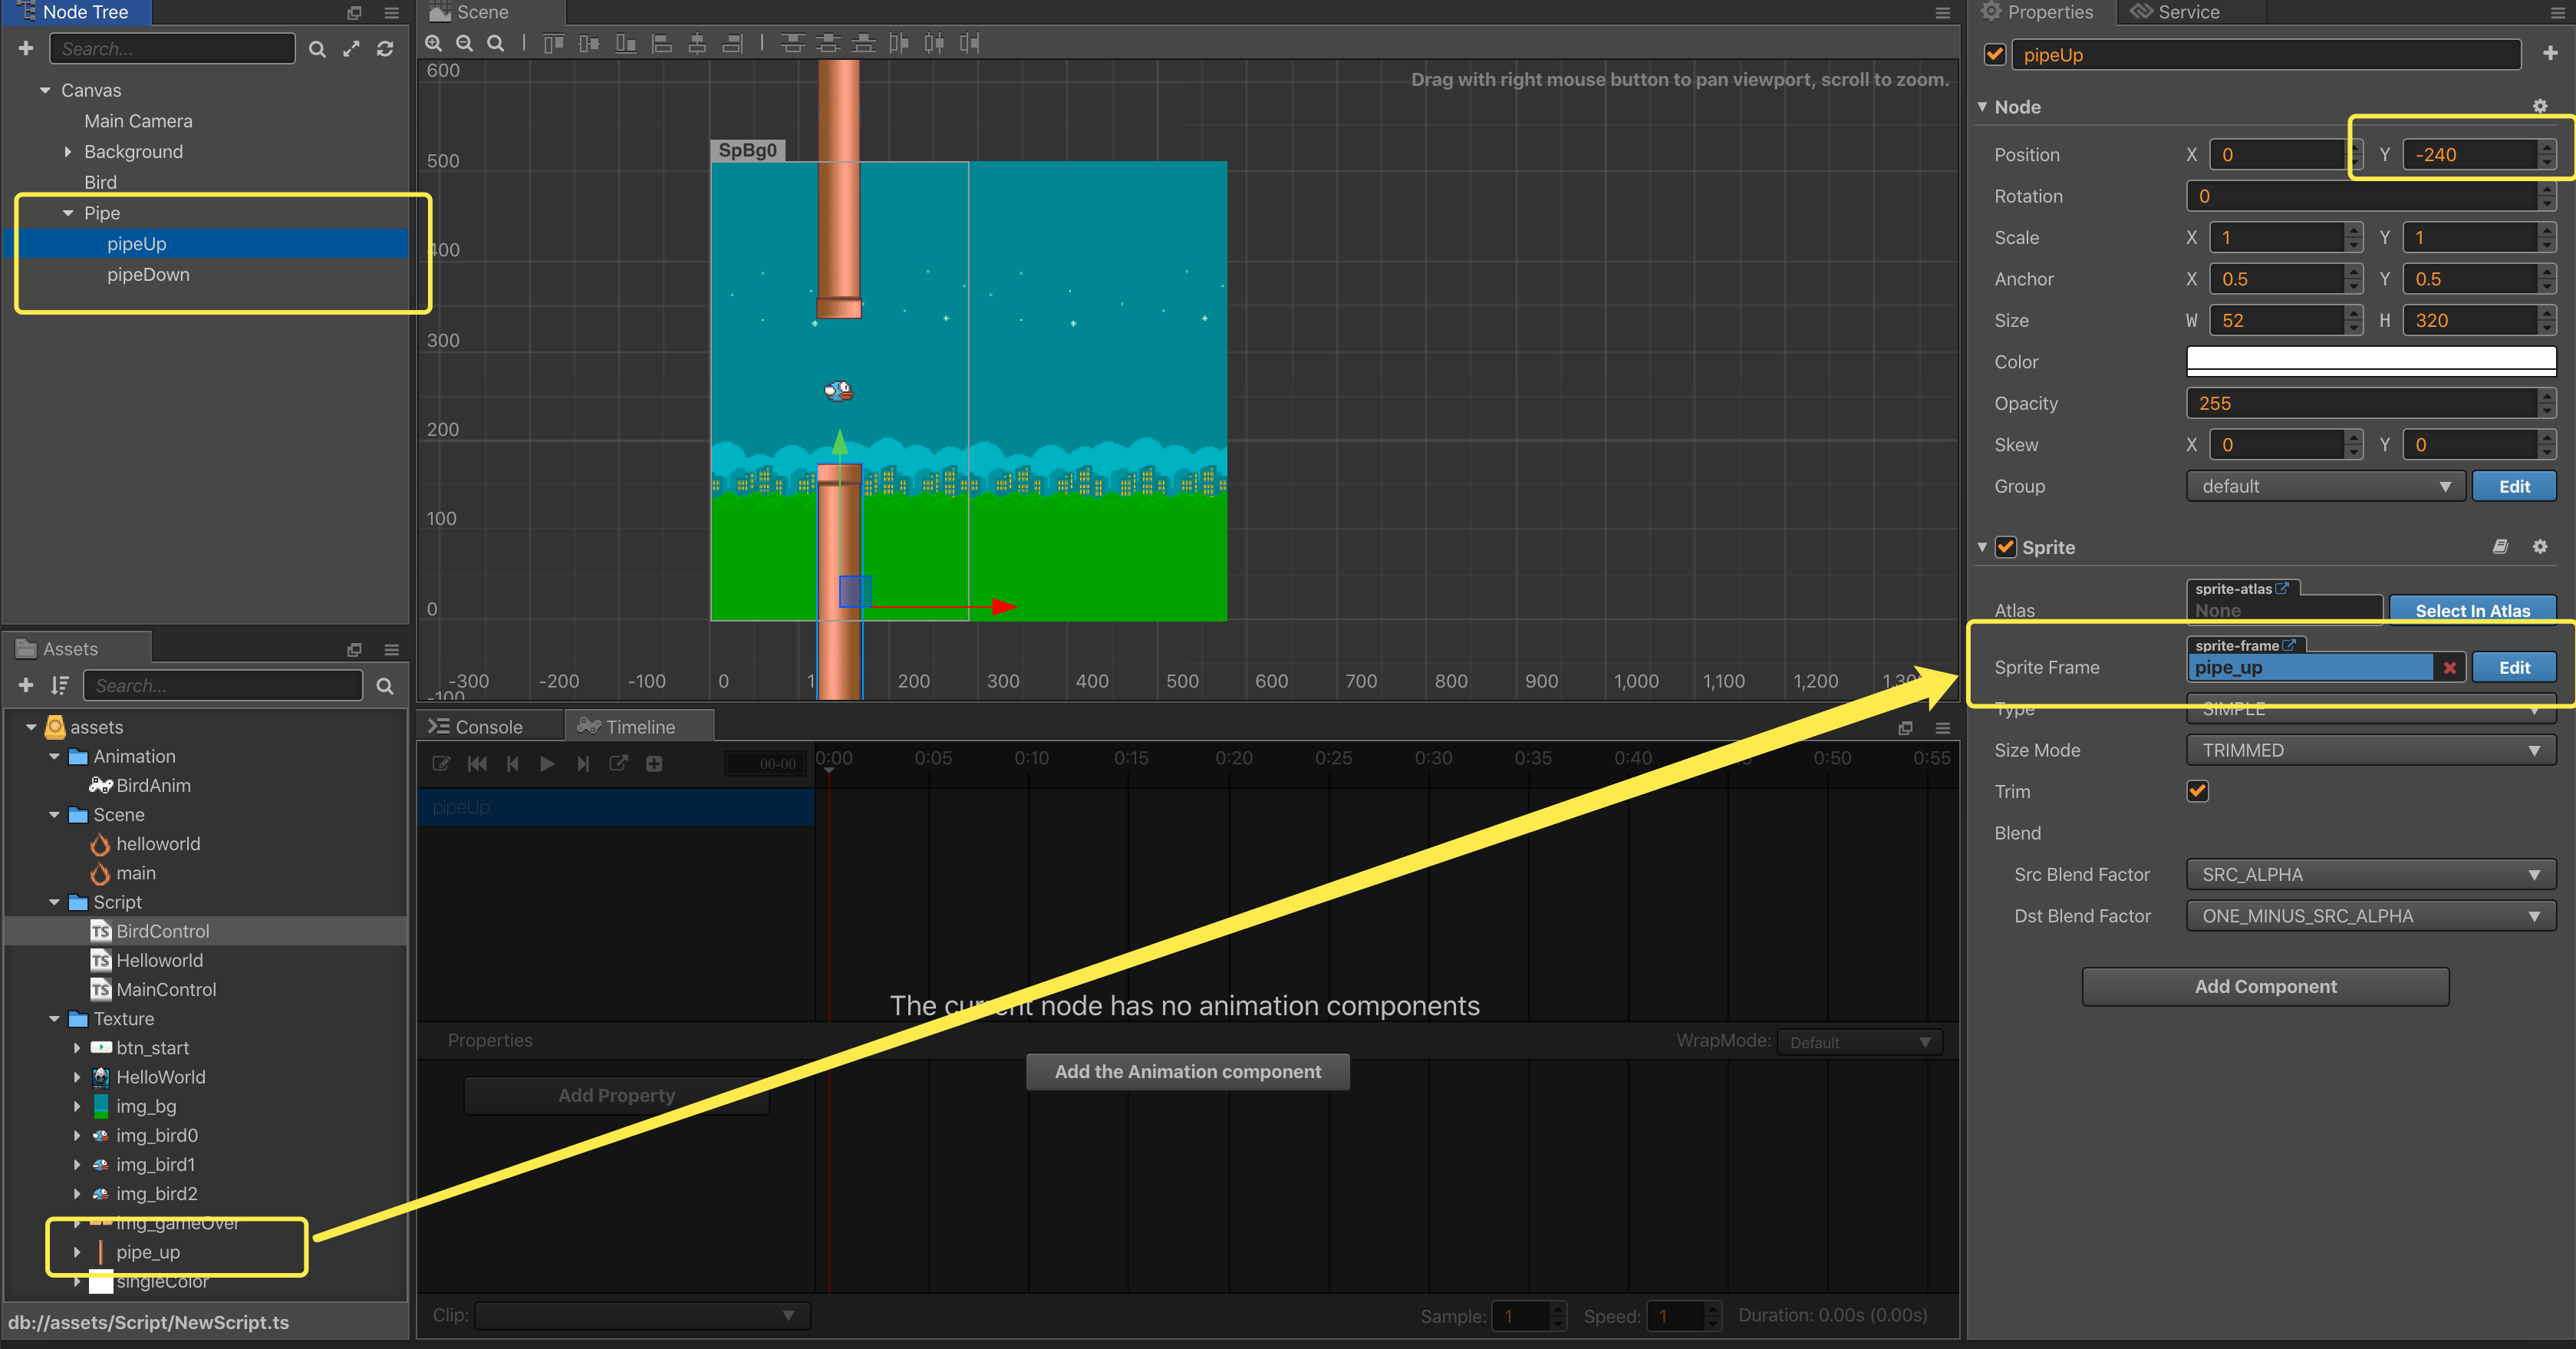Screen dimensions: 2576x1349
Task: Collapse the Texture folder
Action: pos(54,1019)
